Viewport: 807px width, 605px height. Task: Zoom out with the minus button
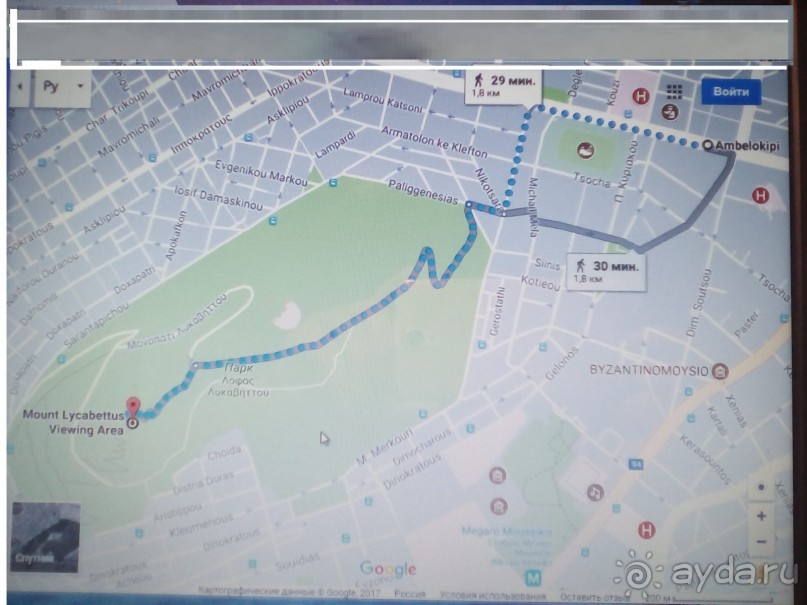761,542
